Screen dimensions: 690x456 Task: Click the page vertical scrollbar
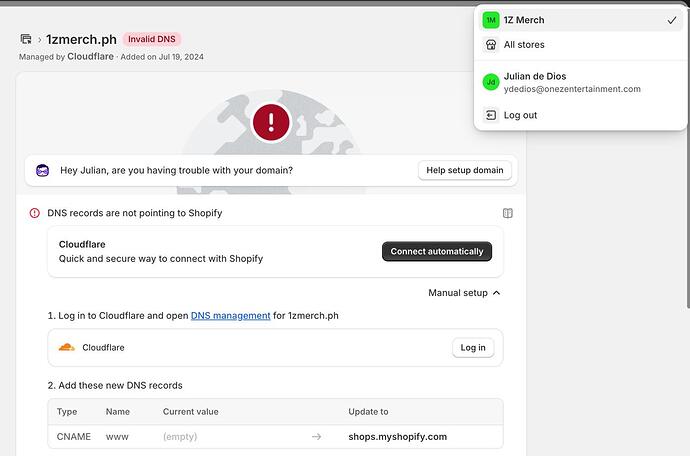pos(688,158)
